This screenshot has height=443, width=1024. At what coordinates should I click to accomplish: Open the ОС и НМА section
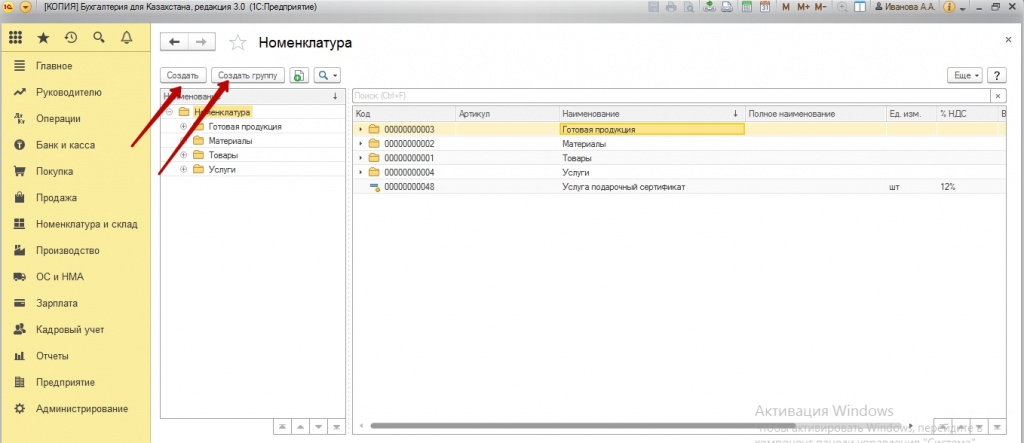point(59,277)
